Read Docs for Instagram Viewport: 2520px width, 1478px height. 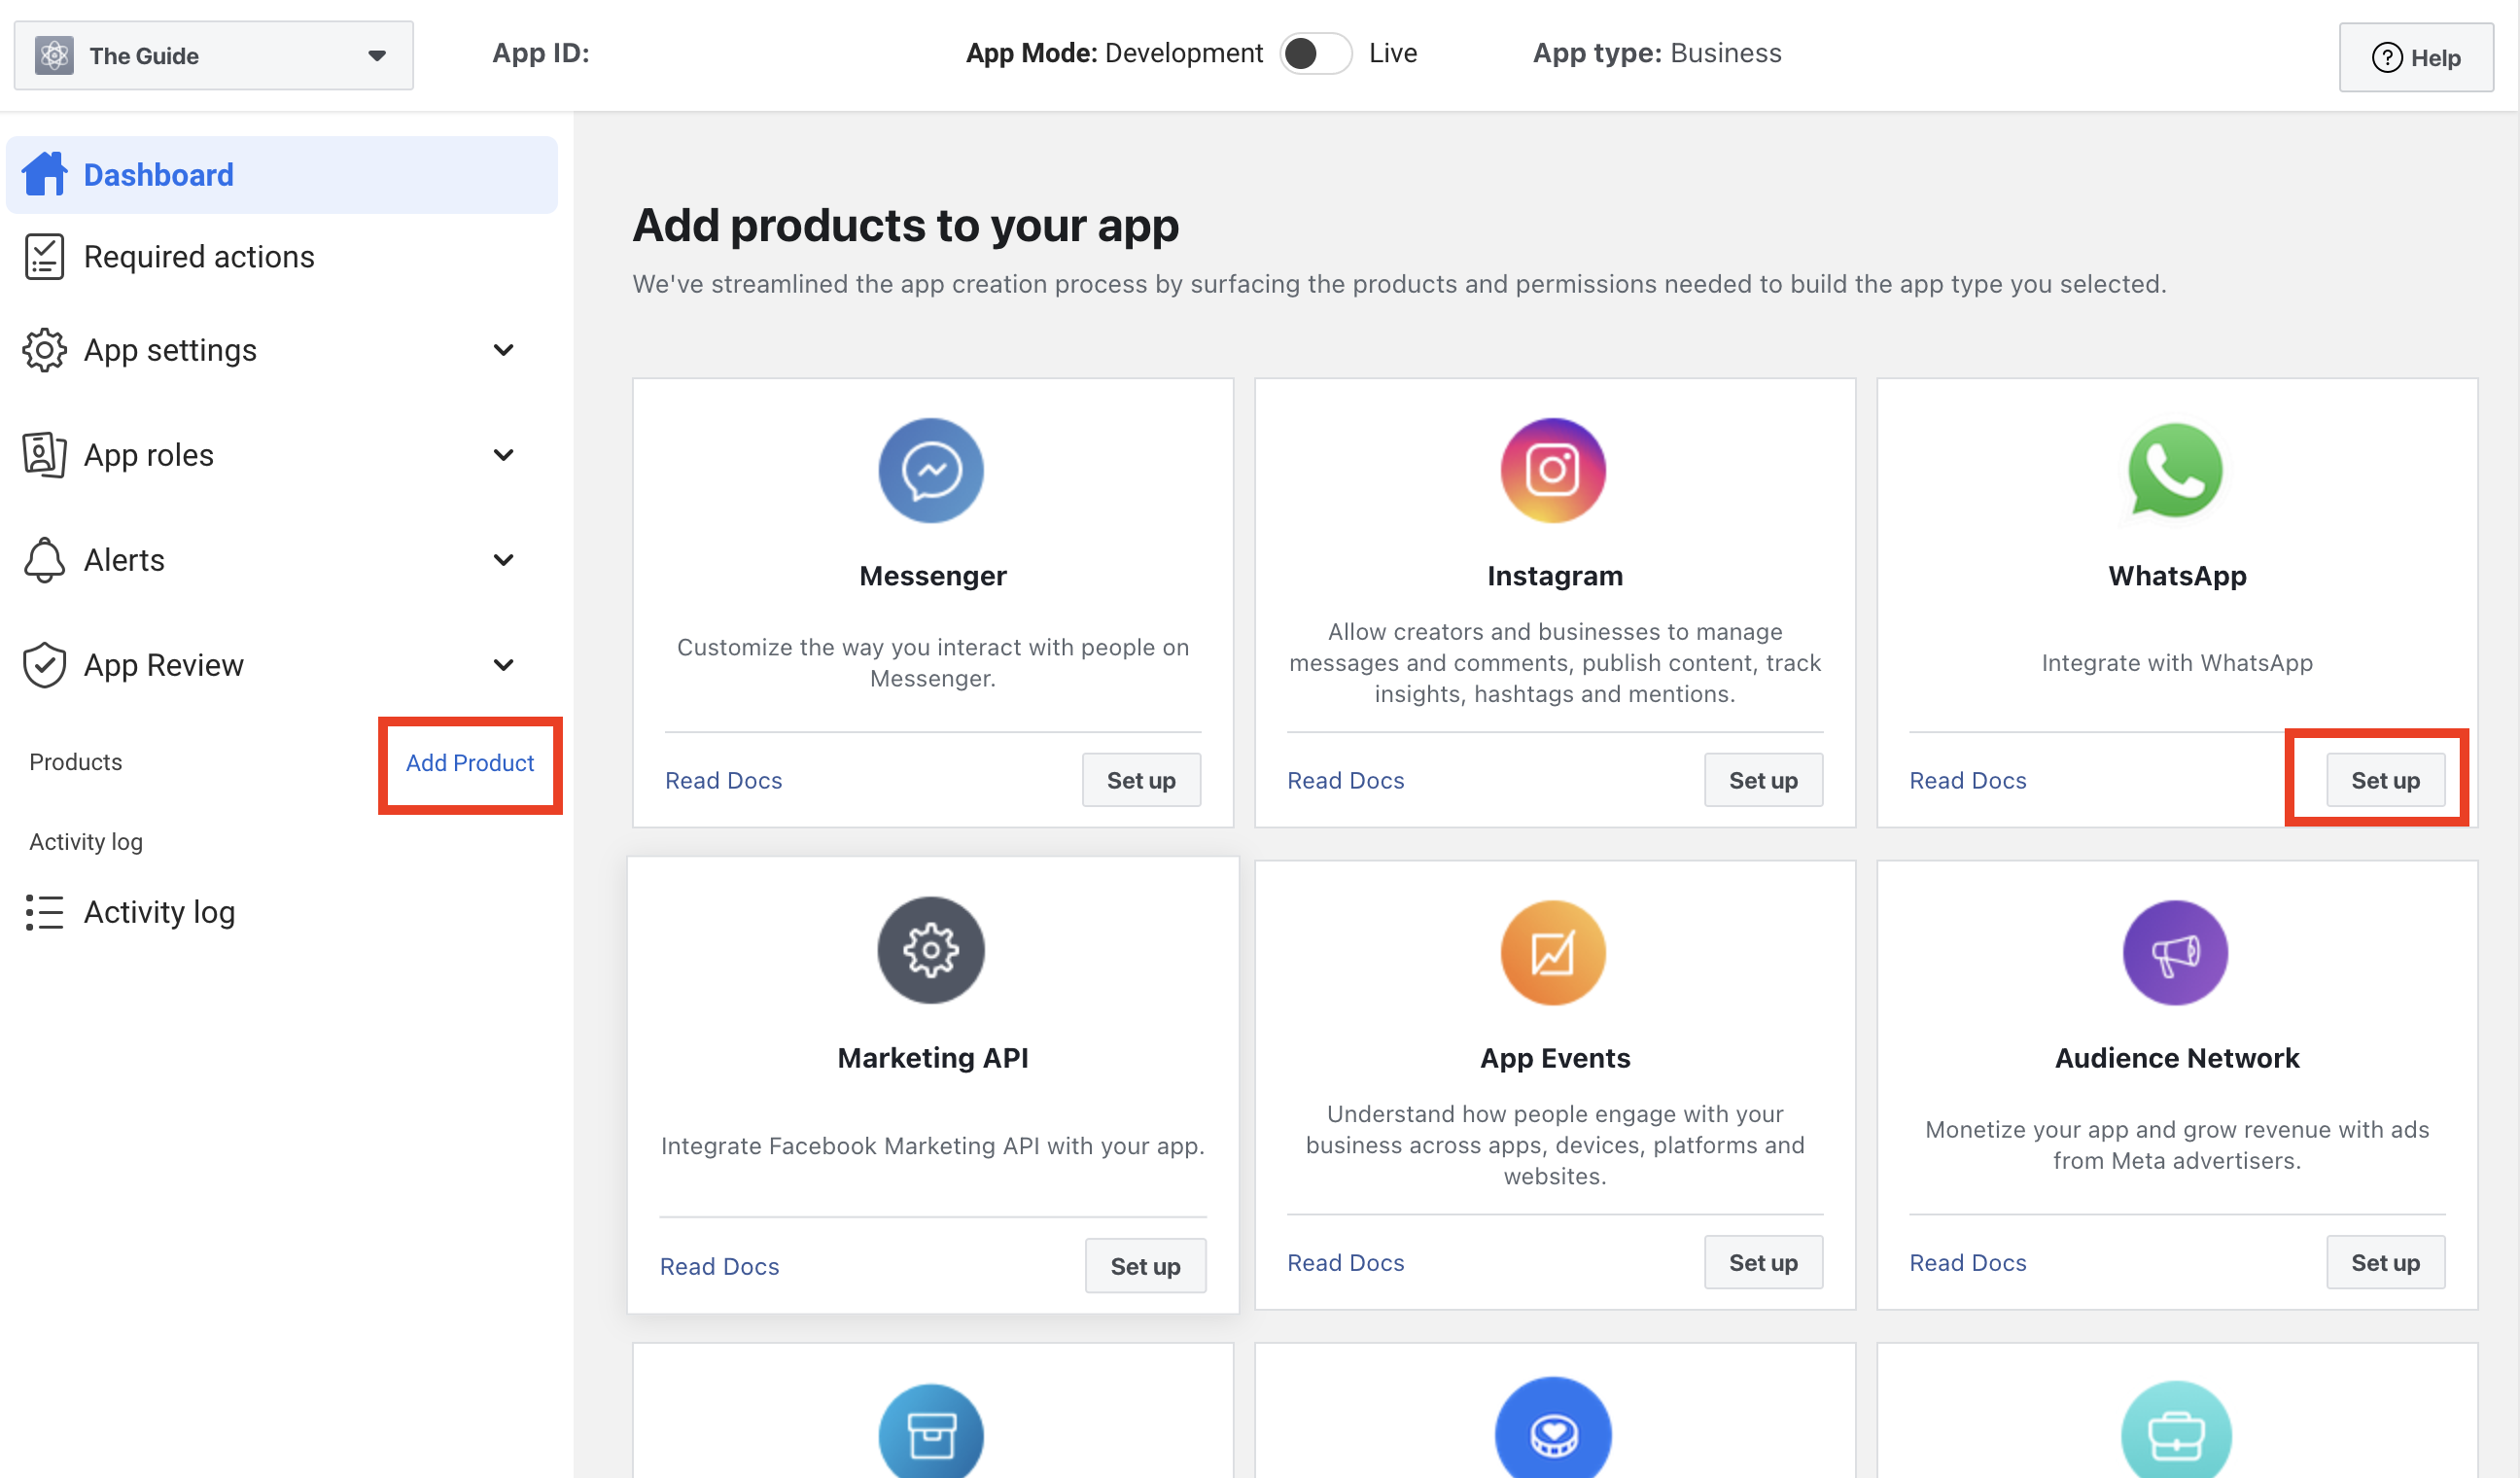tap(1345, 780)
